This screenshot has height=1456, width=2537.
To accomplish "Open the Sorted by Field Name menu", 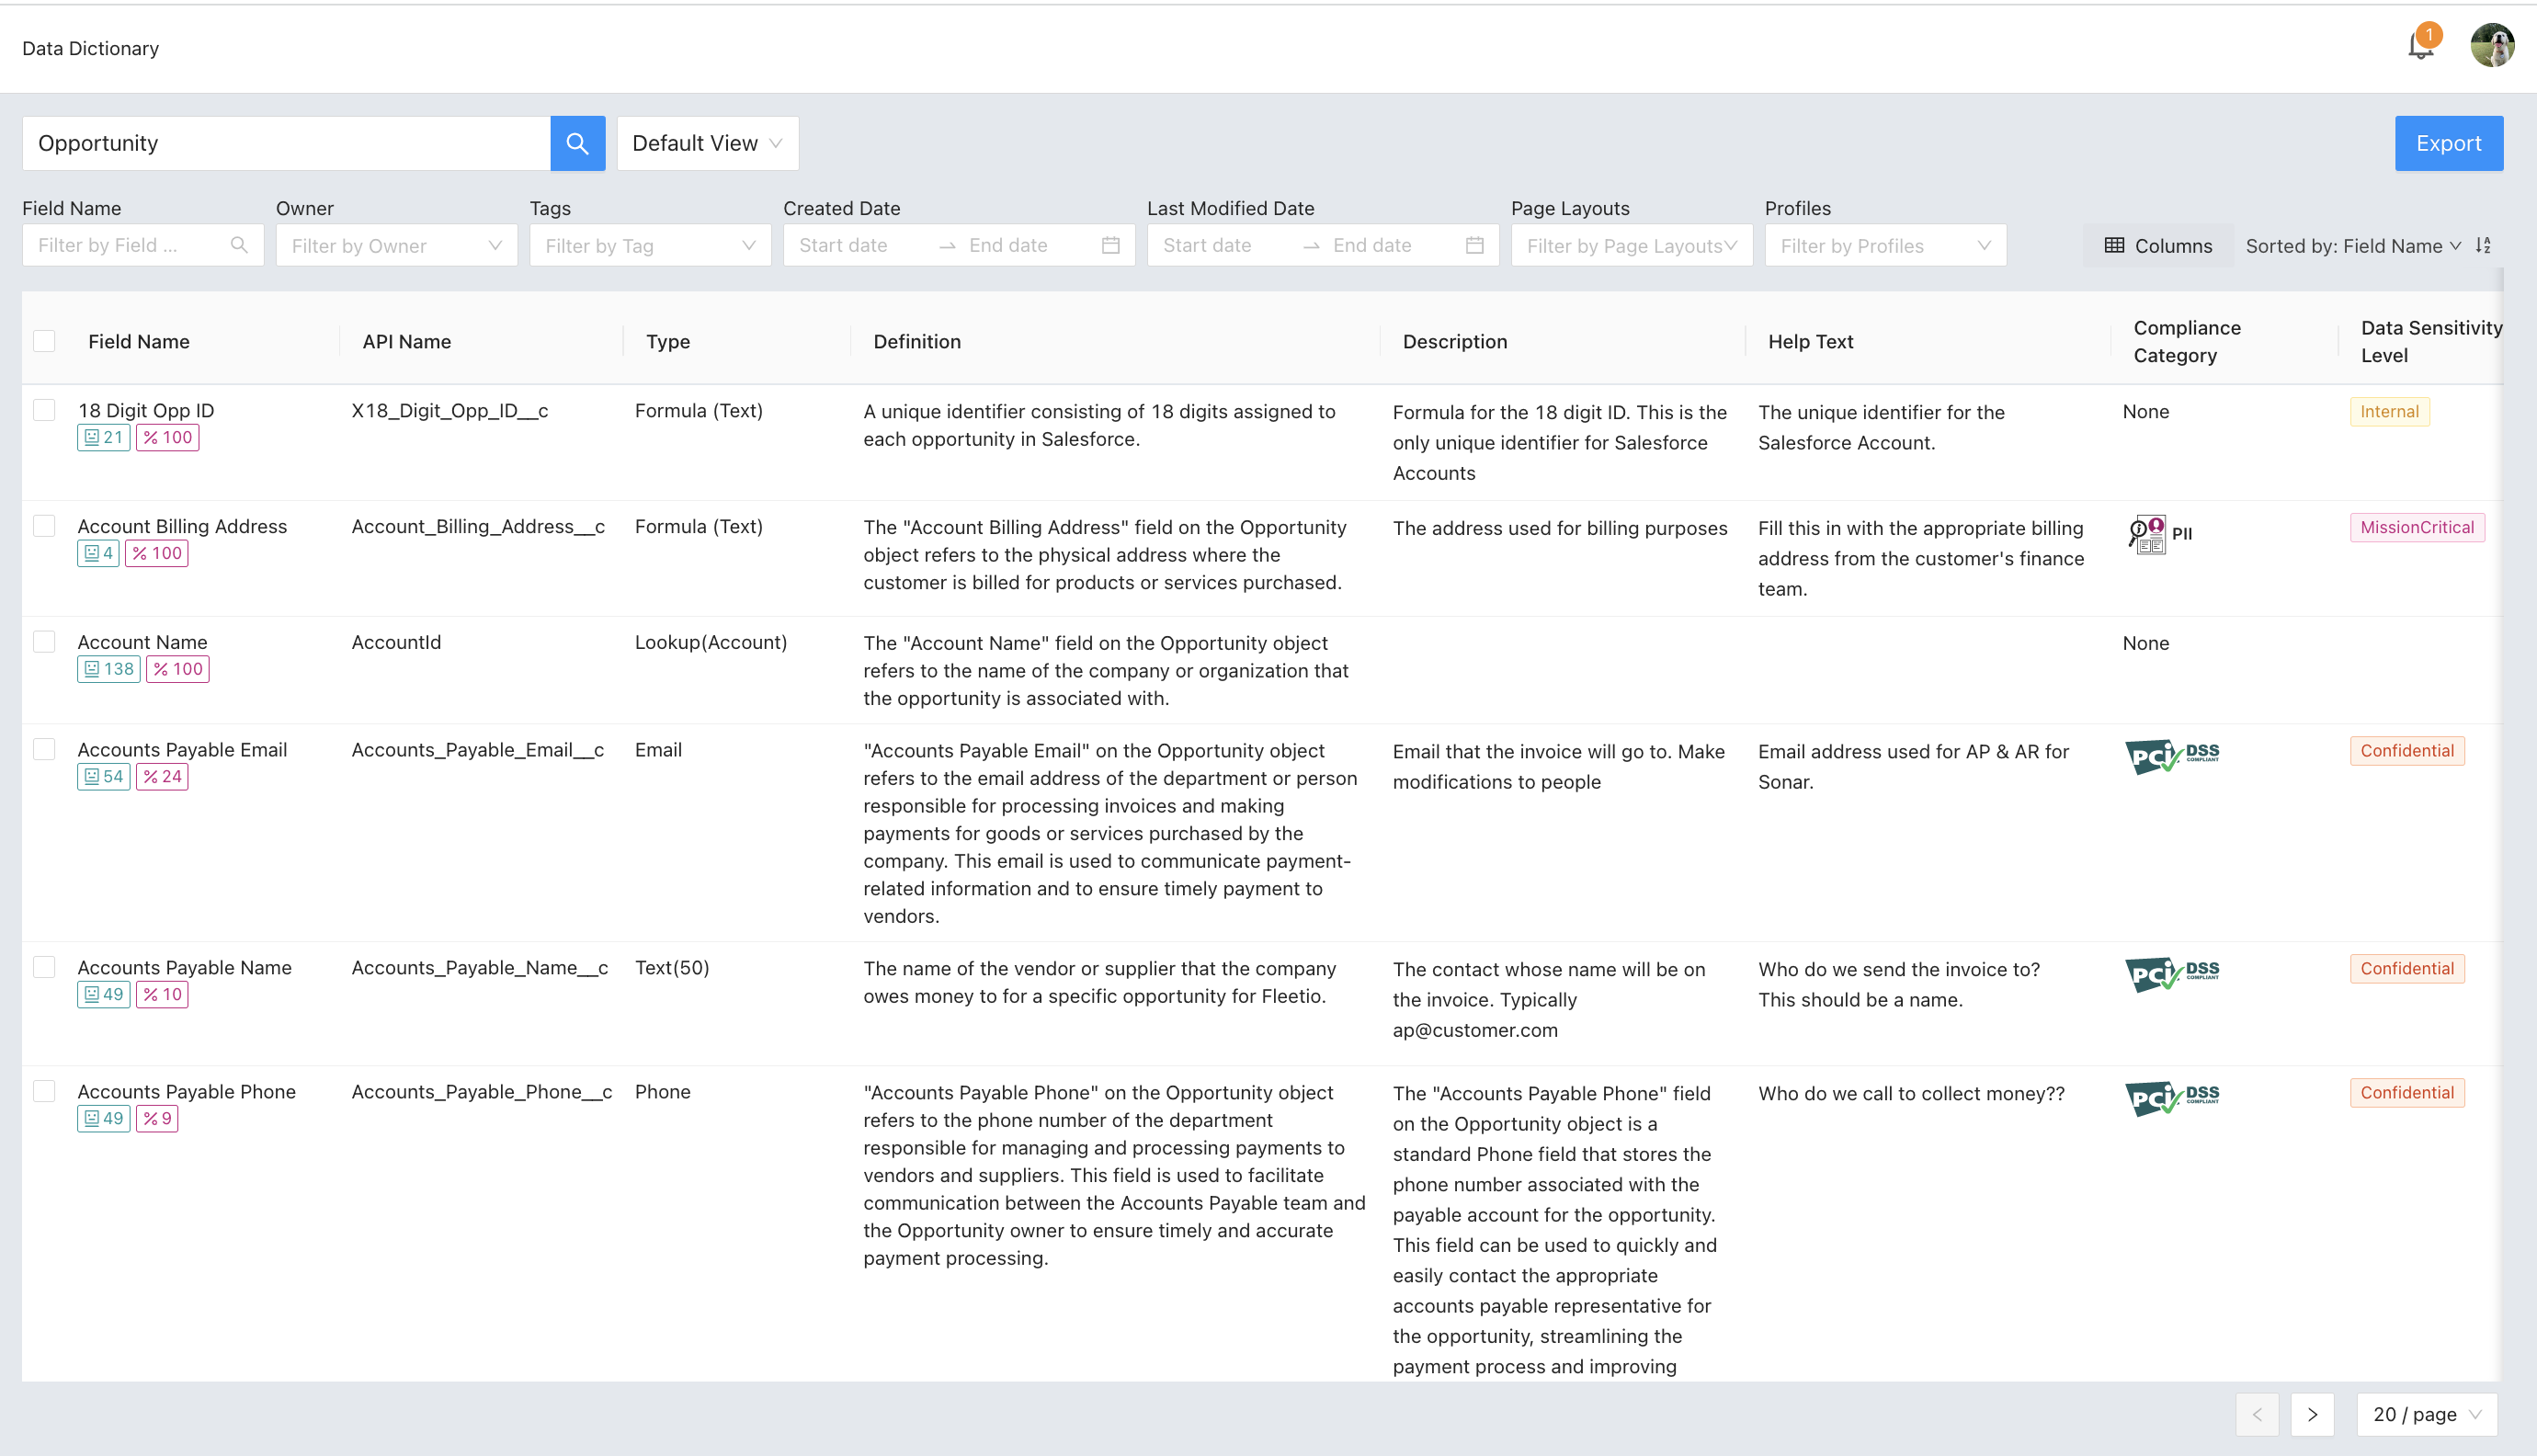I will (x=2352, y=246).
